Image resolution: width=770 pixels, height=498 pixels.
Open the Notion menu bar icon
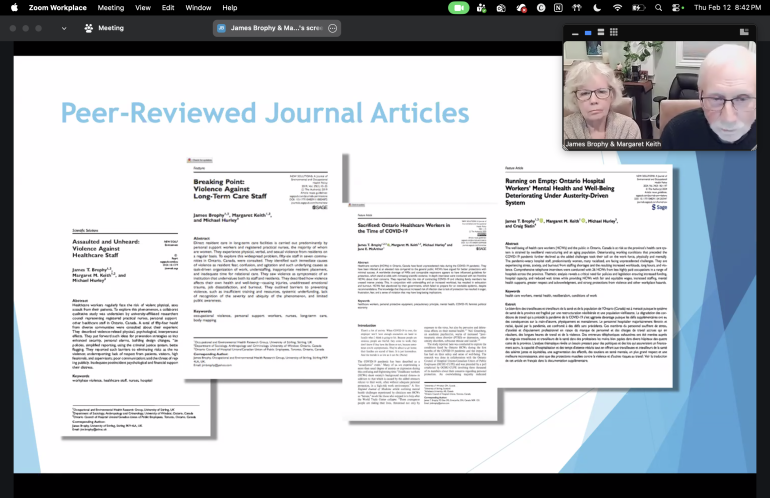tap(558, 7)
